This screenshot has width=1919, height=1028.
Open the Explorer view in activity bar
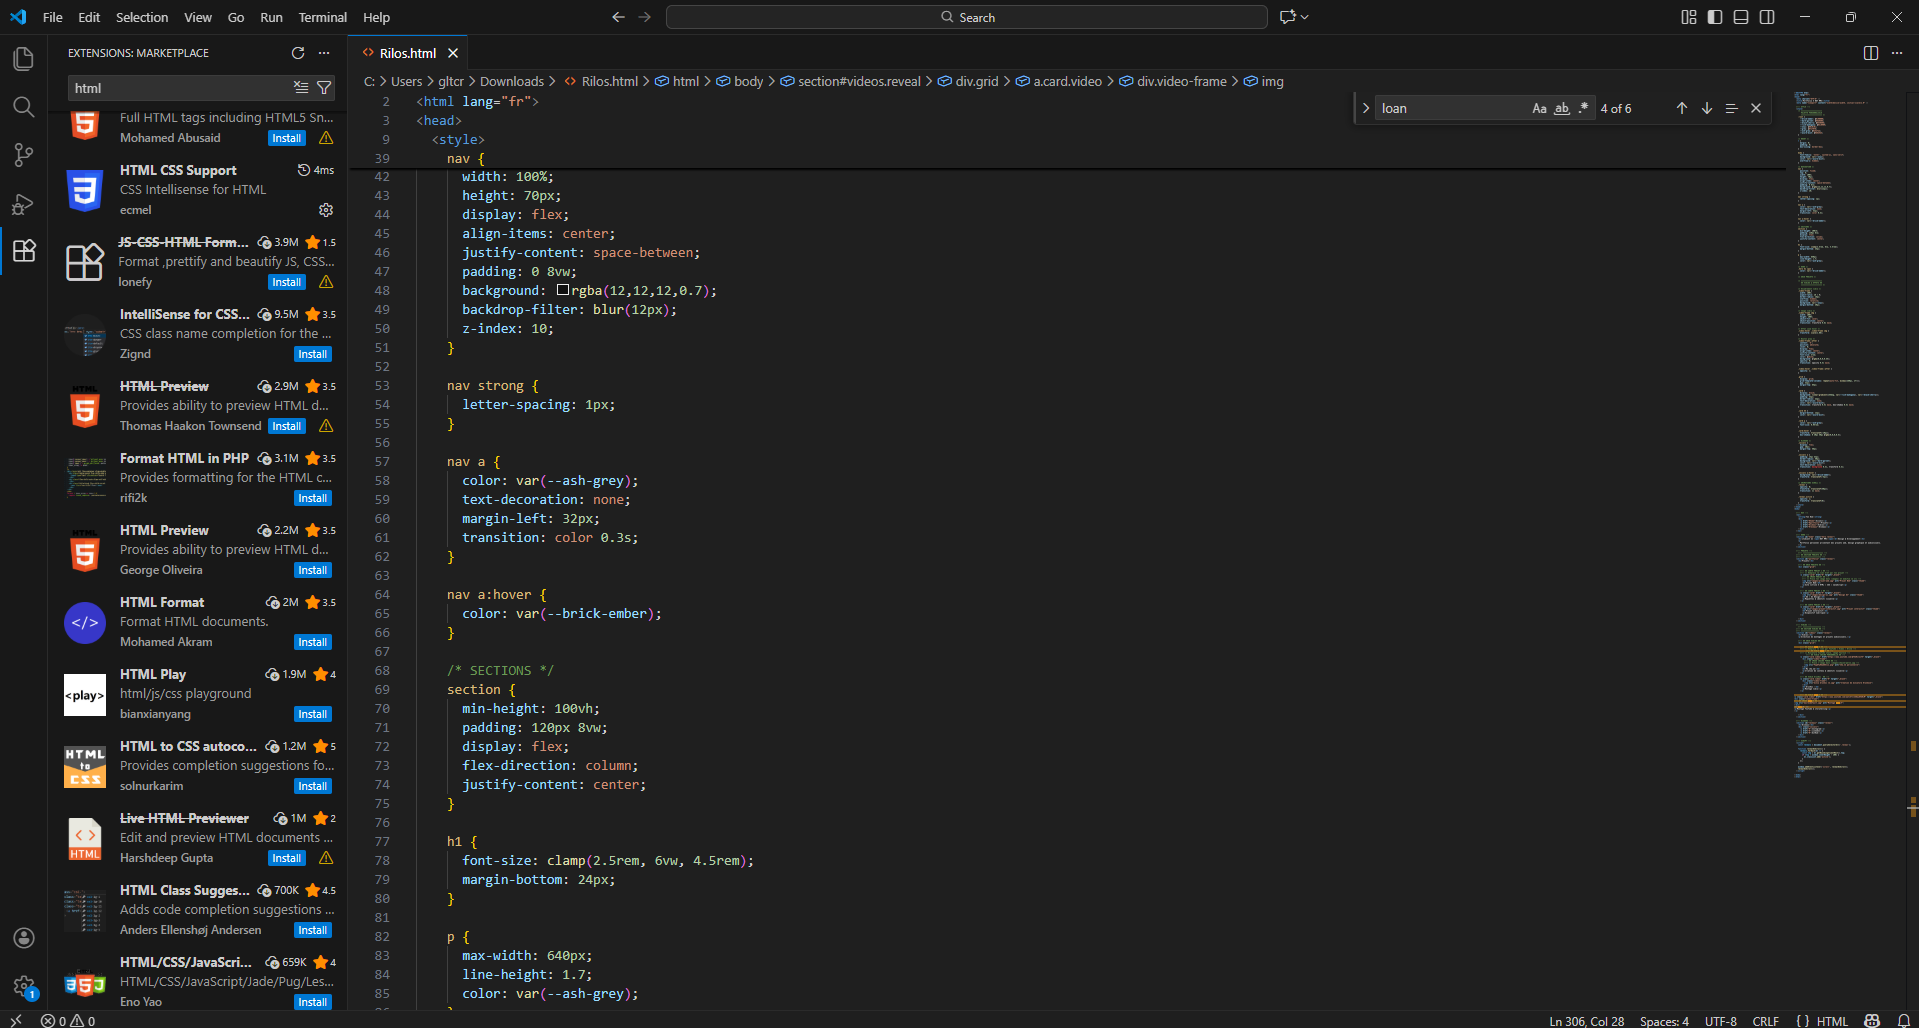coord(23,59)
